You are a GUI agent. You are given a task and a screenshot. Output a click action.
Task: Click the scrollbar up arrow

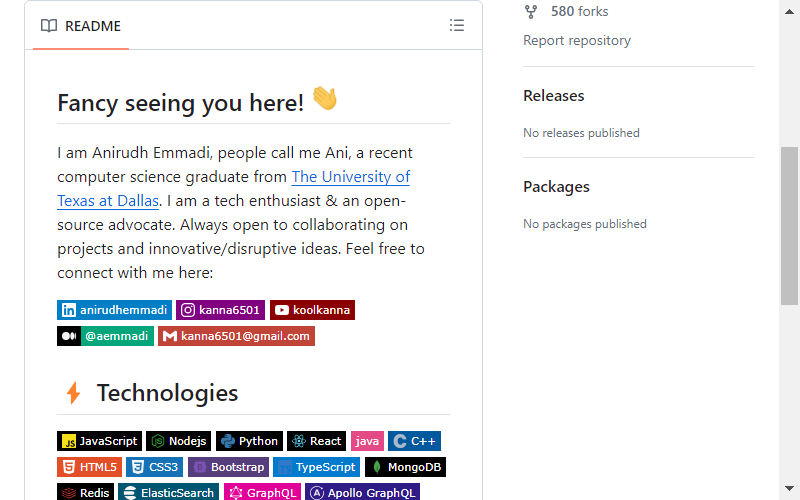click(789, 12)
